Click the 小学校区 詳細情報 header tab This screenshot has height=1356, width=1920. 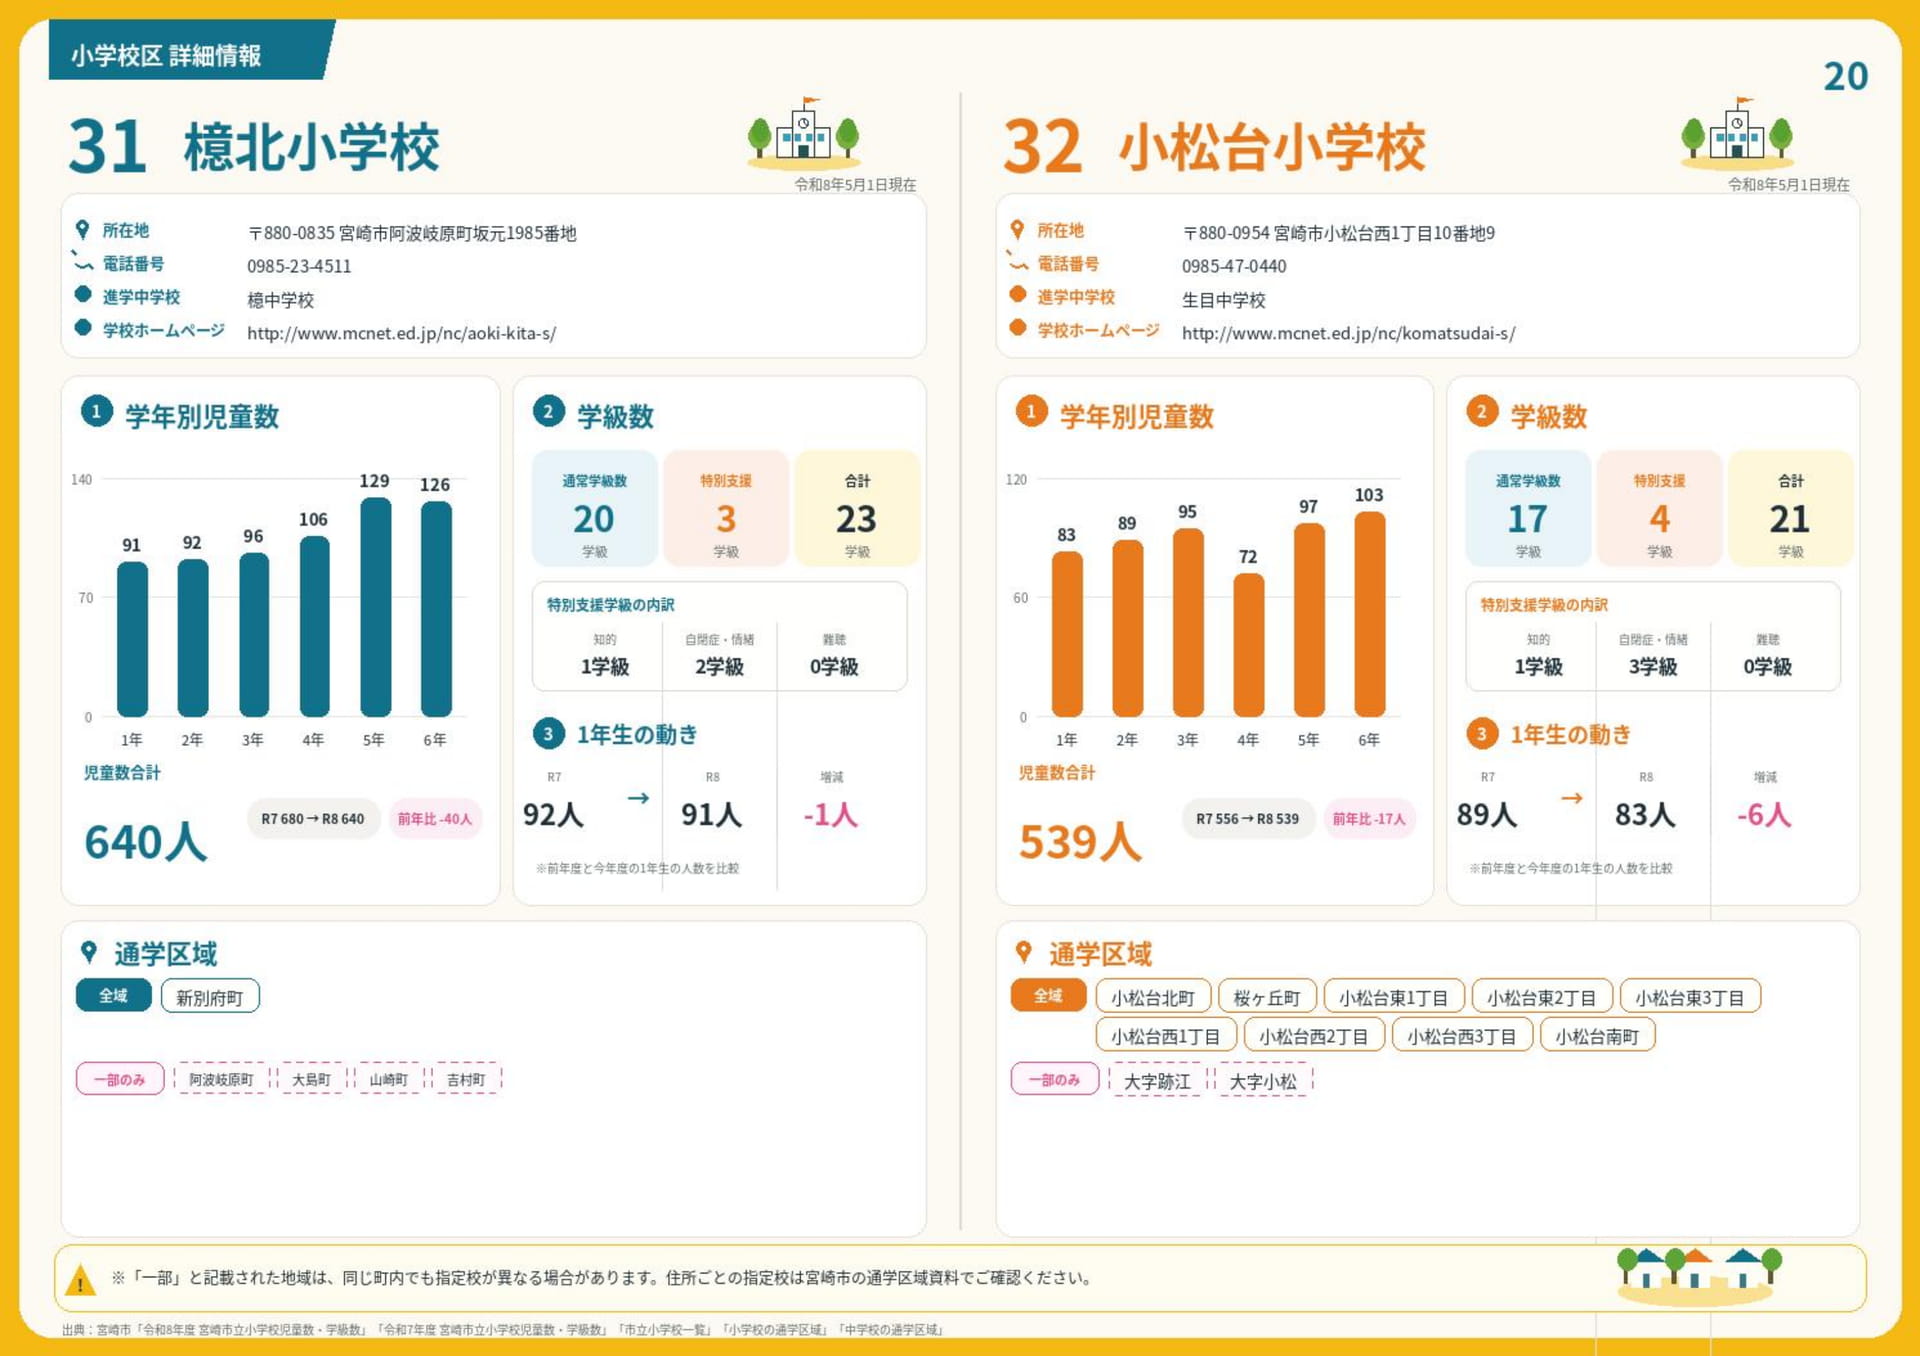[x=190, y=51]
